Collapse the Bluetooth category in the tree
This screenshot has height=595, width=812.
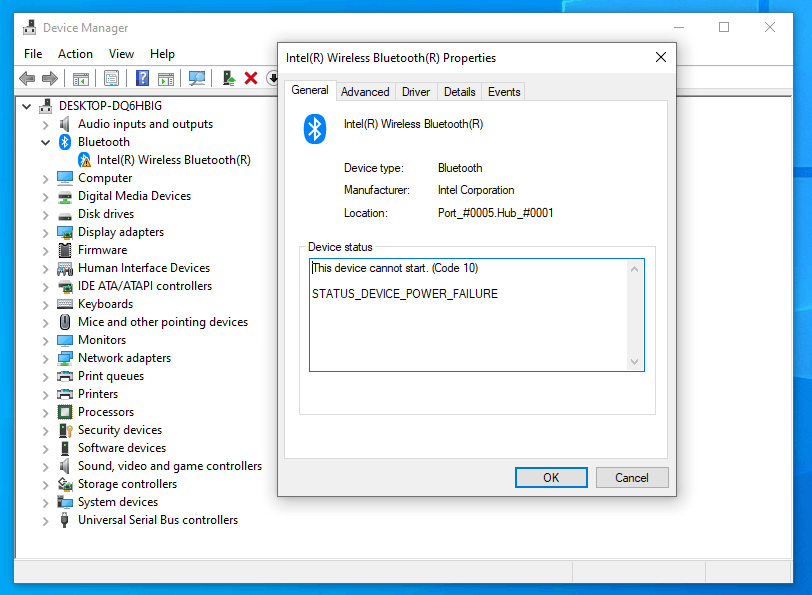45,141
